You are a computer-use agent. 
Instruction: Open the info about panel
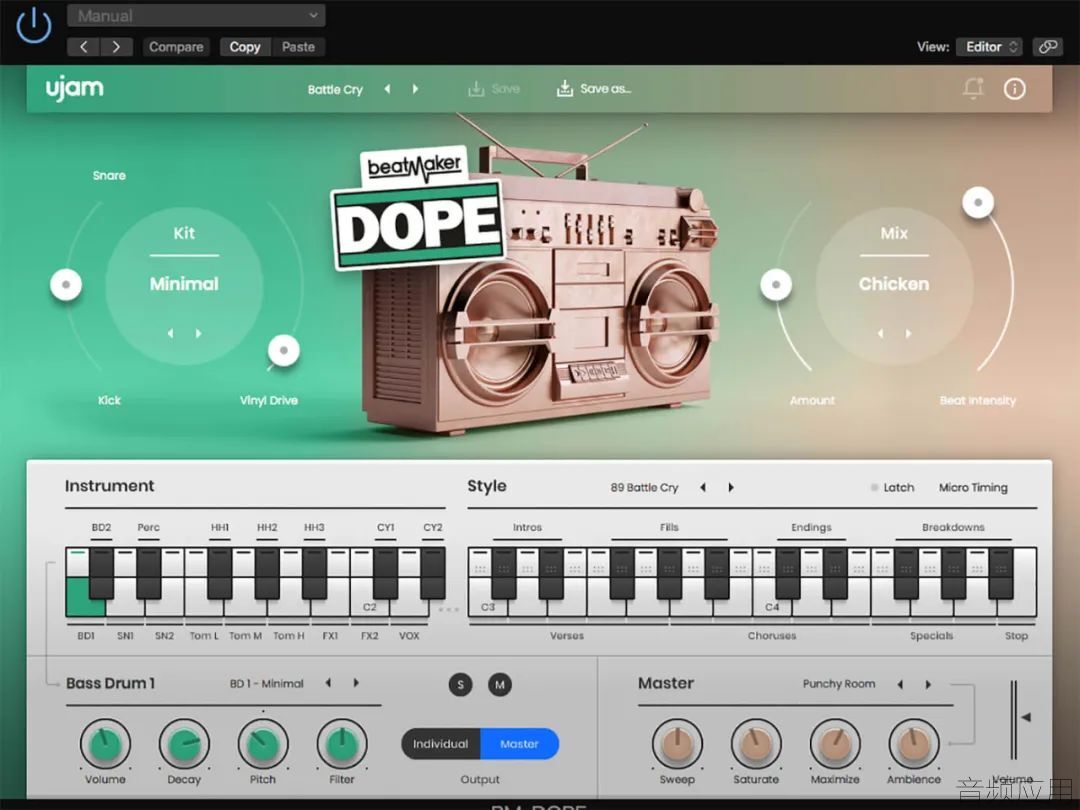tap(1015, 89)
